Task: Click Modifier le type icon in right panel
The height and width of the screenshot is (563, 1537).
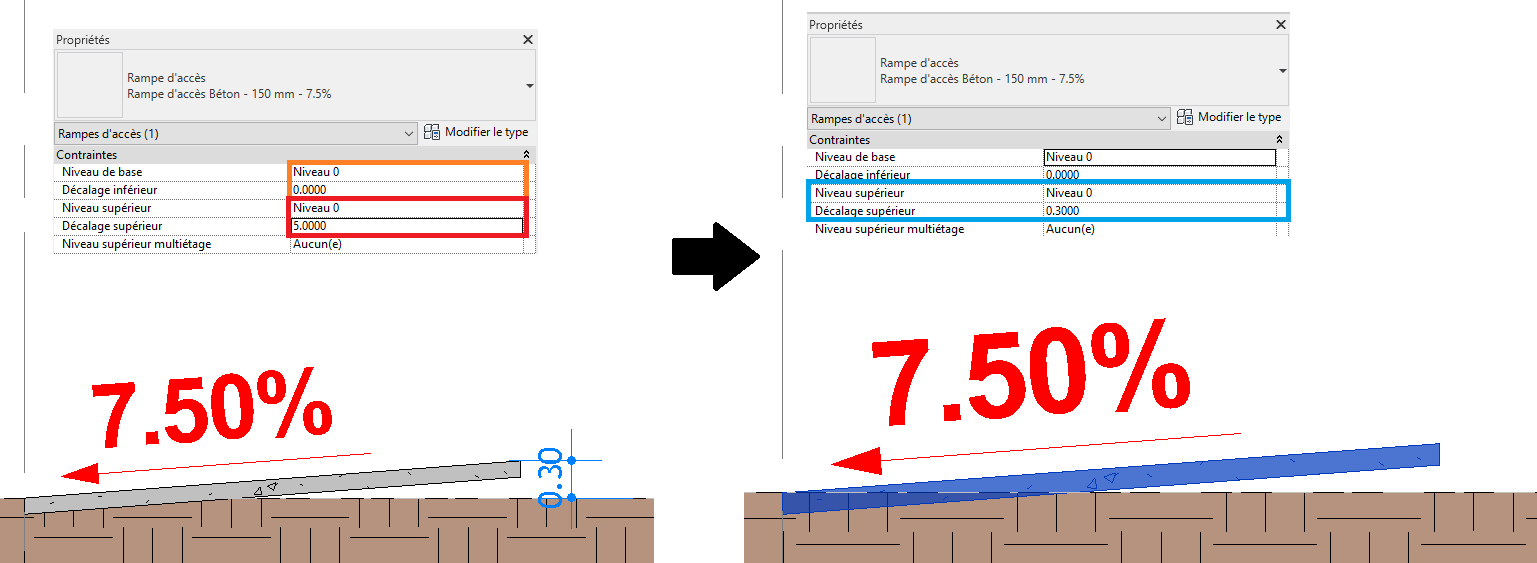Action: 1186,118
